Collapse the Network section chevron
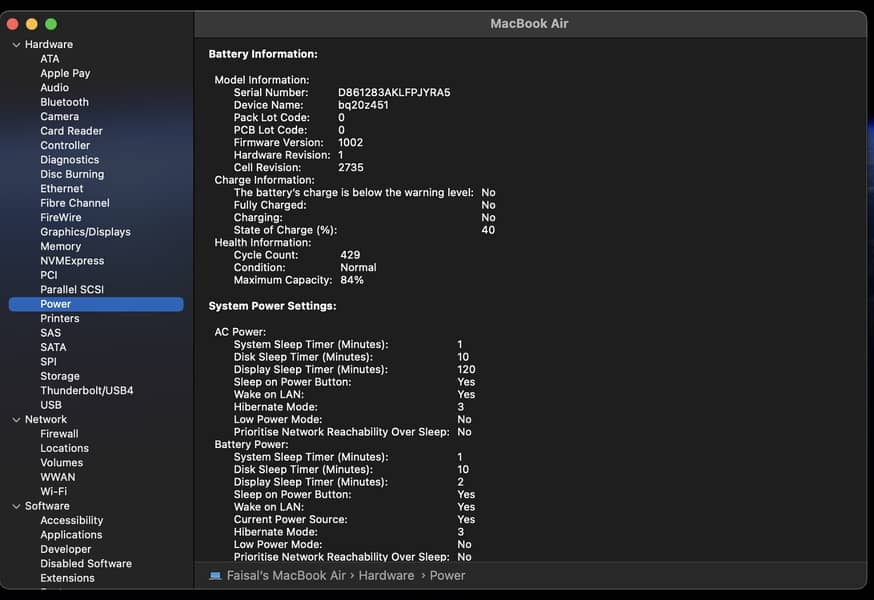This screenshot has width=874, height=600. [x=16, y=420]
